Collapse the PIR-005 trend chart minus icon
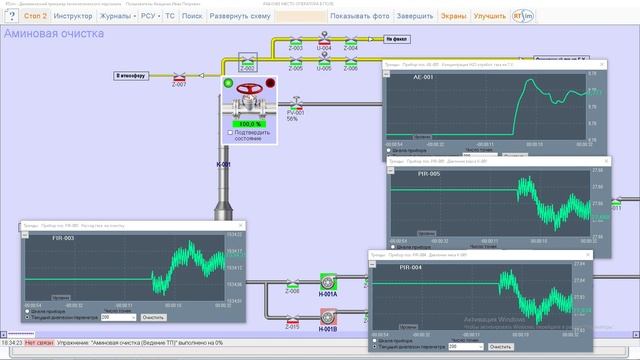 coord(391,171)
